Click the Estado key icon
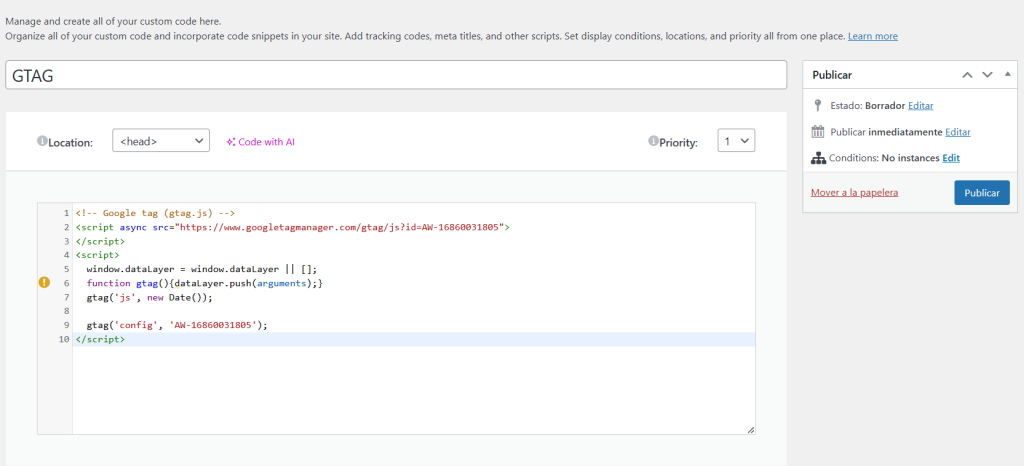 pos(818,105)
